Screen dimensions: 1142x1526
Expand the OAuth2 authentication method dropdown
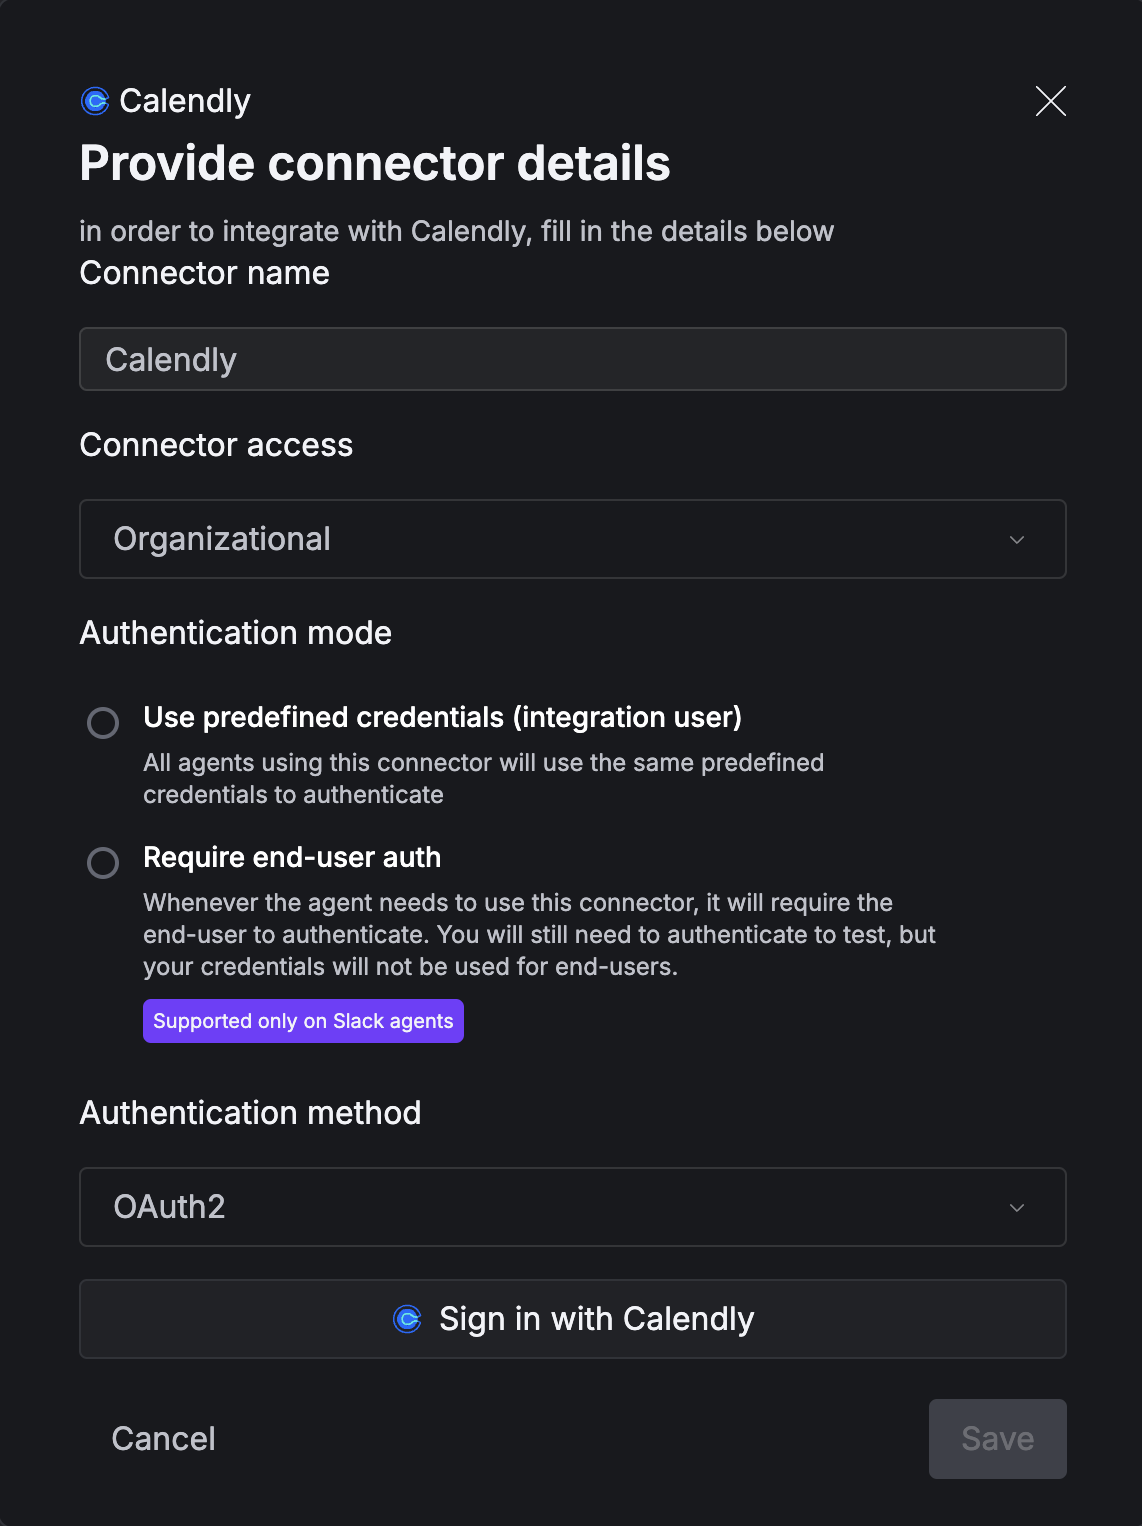click(573, 1207)
